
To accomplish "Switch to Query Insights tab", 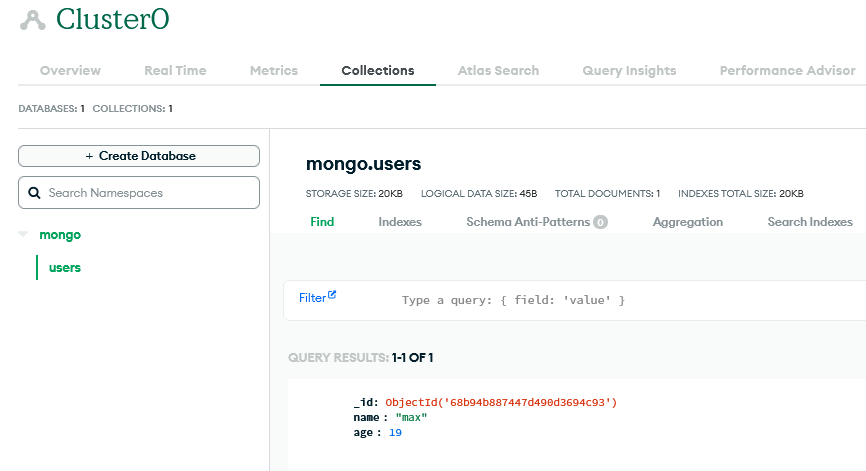I will [629, 71].
